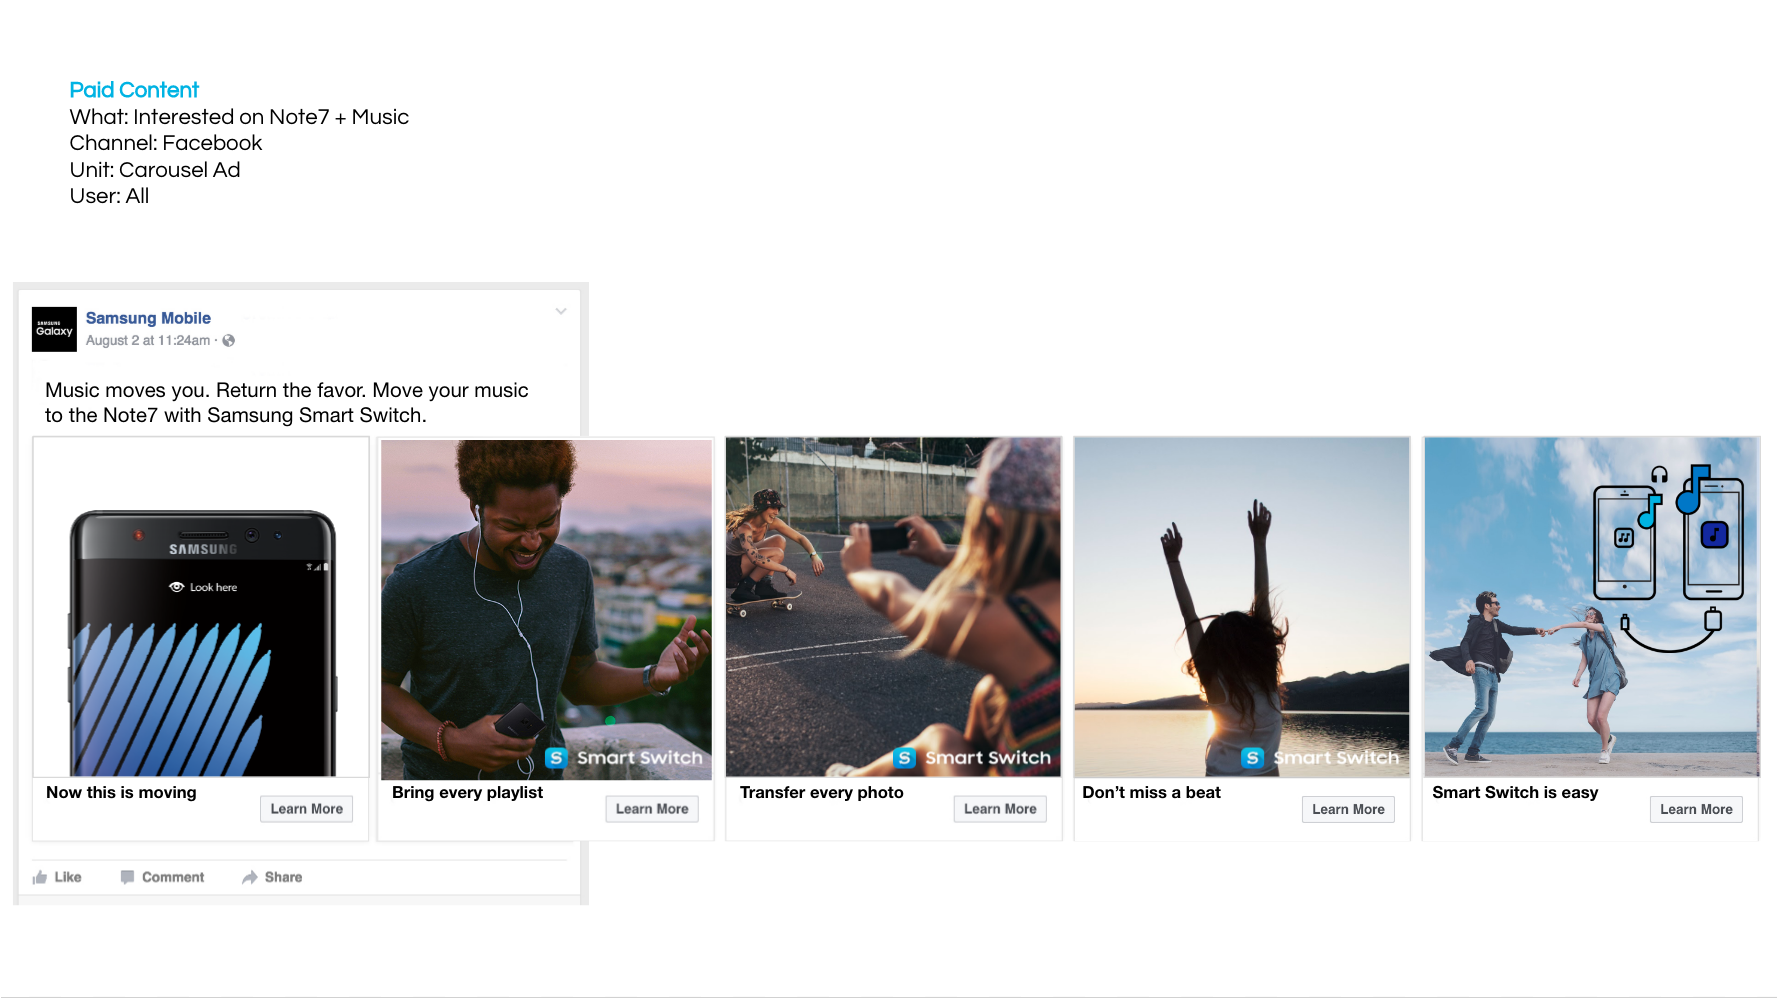Click the 'Transfer every photo' headline
The width and height of the screenshot is (1778, 998).
pyautogui.click(x=822, y=792)
